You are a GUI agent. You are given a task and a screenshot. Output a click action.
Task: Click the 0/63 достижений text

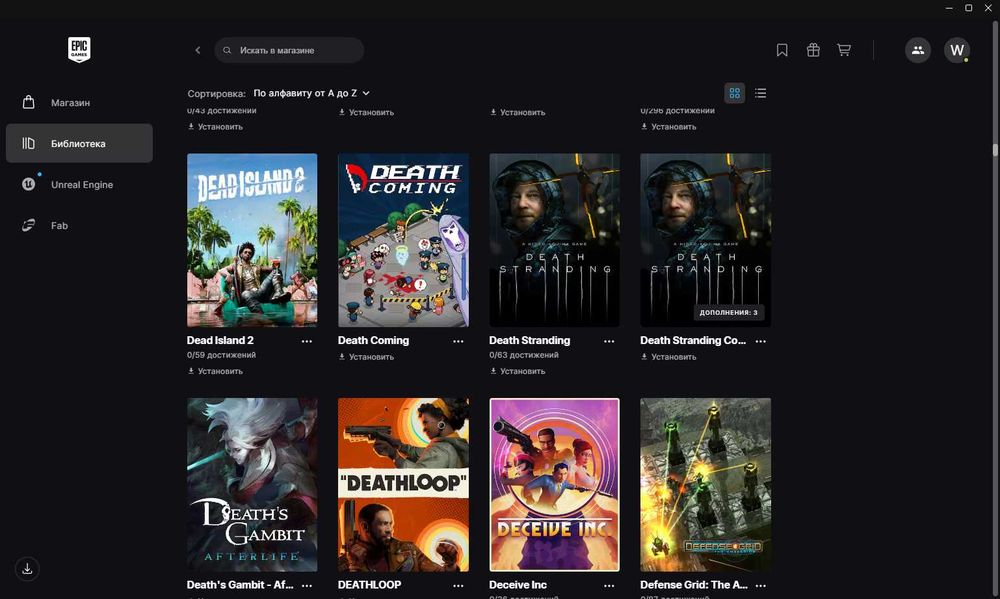click(x=524, y=355)
